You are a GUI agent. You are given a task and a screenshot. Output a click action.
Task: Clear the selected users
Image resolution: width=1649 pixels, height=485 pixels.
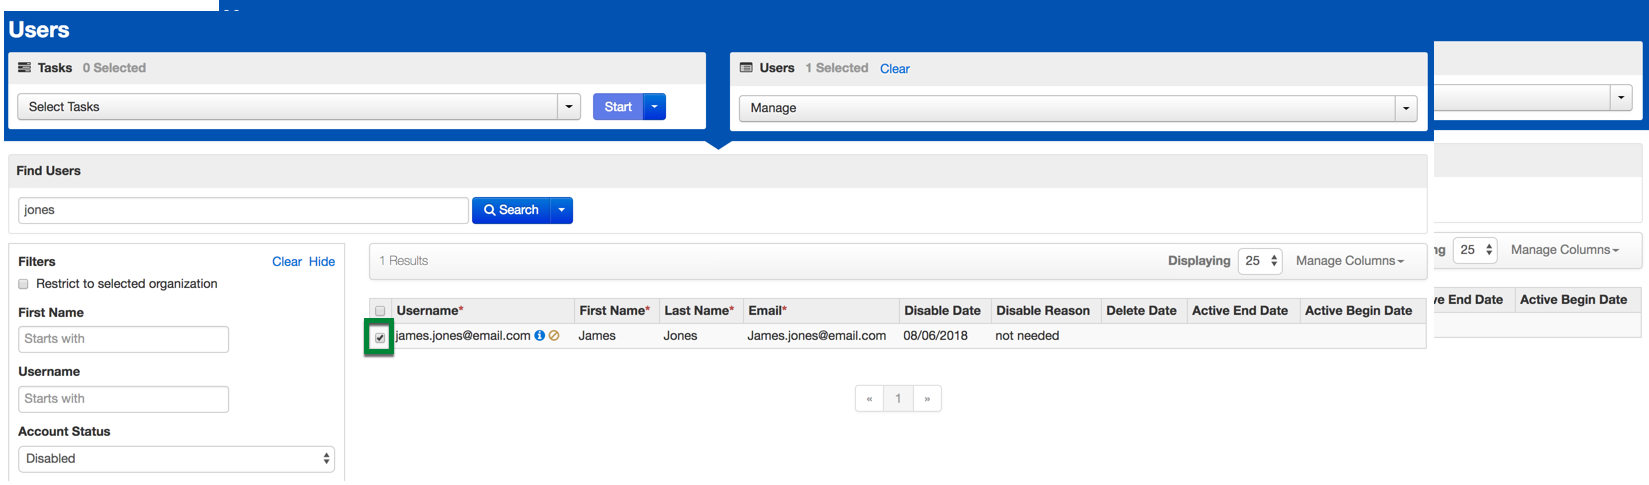(894, 69)
